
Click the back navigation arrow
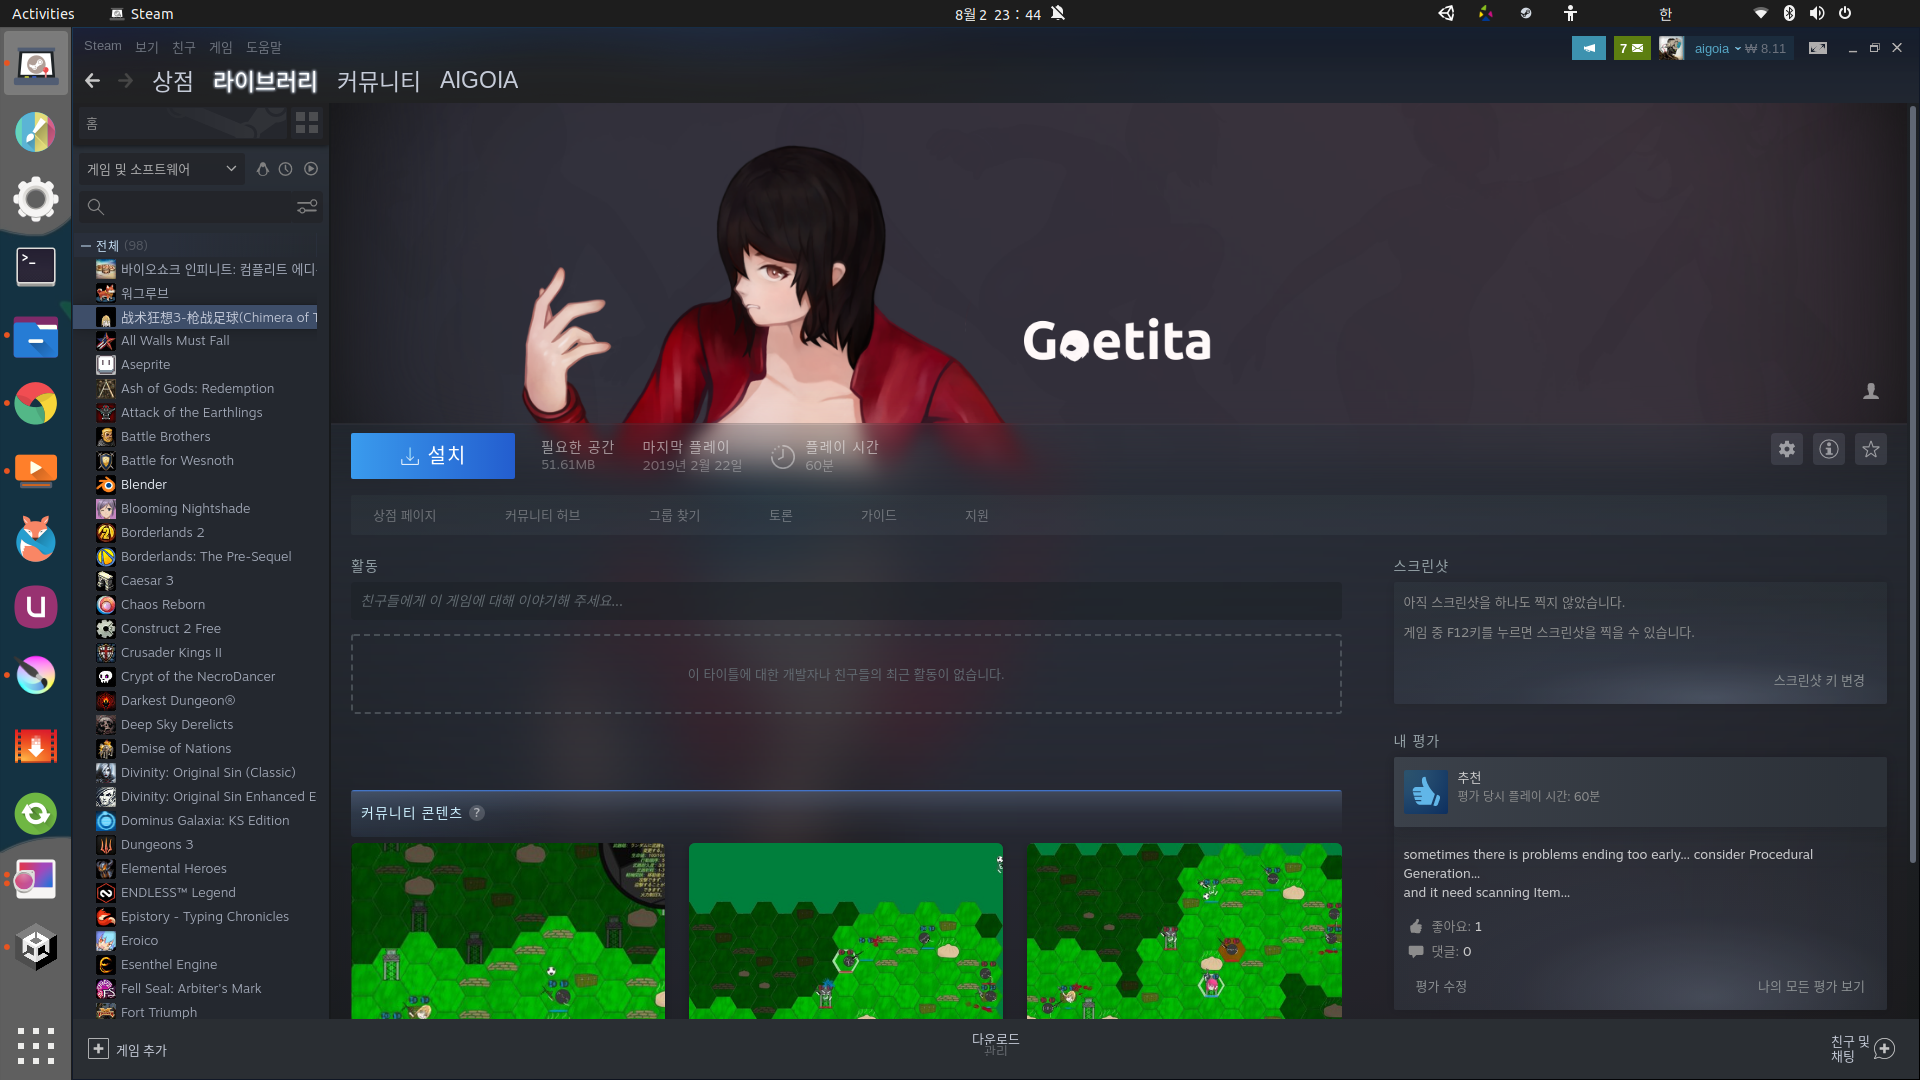coord(92,81)
